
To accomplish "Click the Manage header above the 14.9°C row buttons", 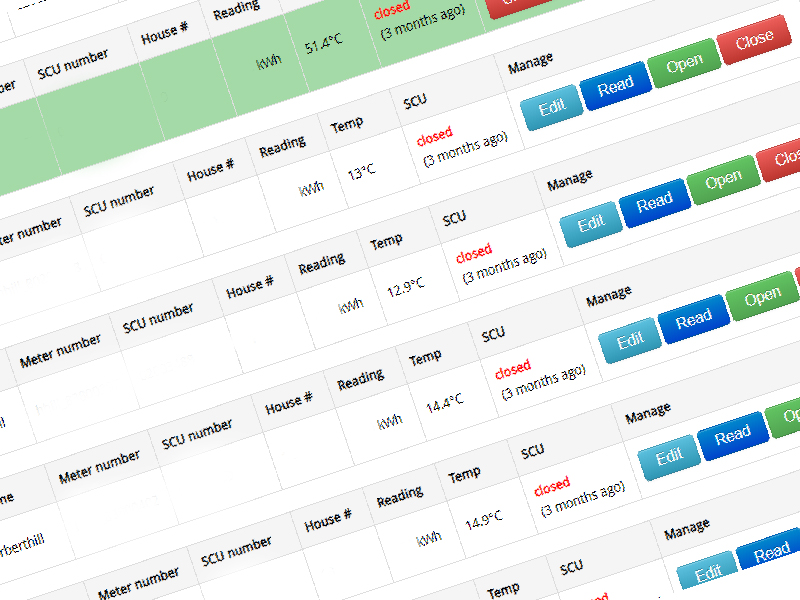I will 648,412.
